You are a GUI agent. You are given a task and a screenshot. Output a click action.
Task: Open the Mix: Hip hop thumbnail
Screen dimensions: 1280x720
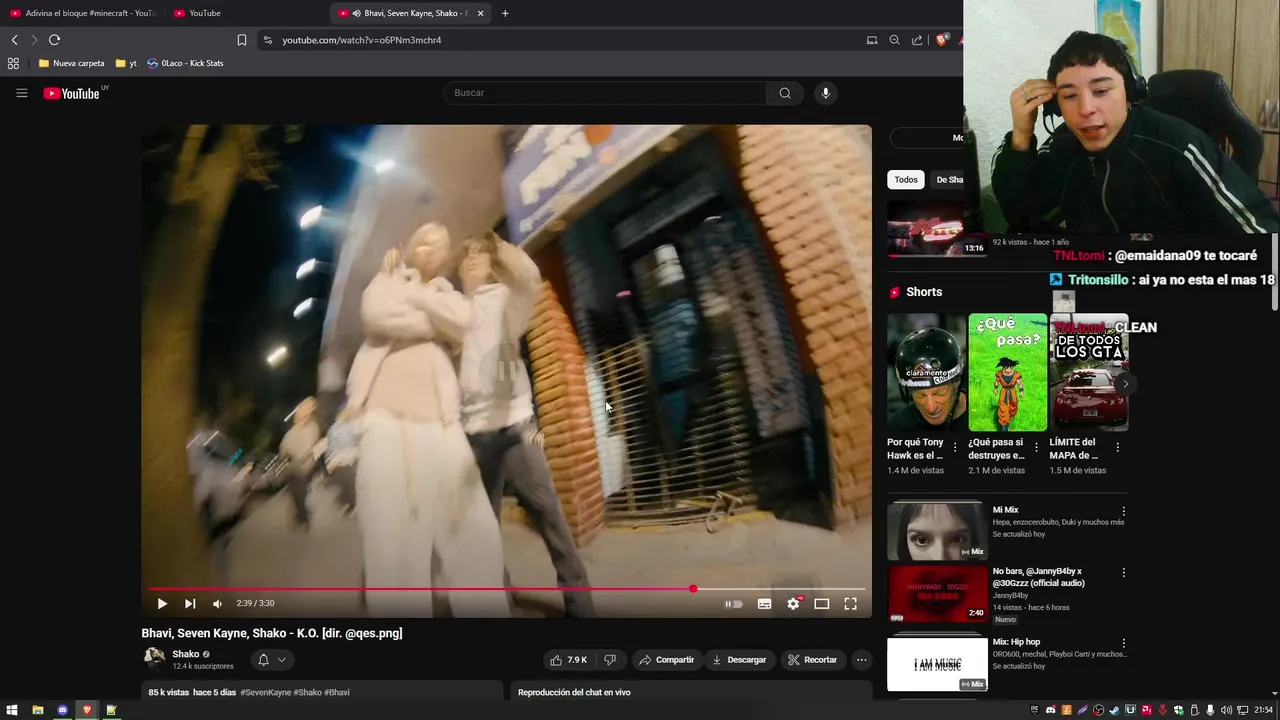(x=937, y=663)
